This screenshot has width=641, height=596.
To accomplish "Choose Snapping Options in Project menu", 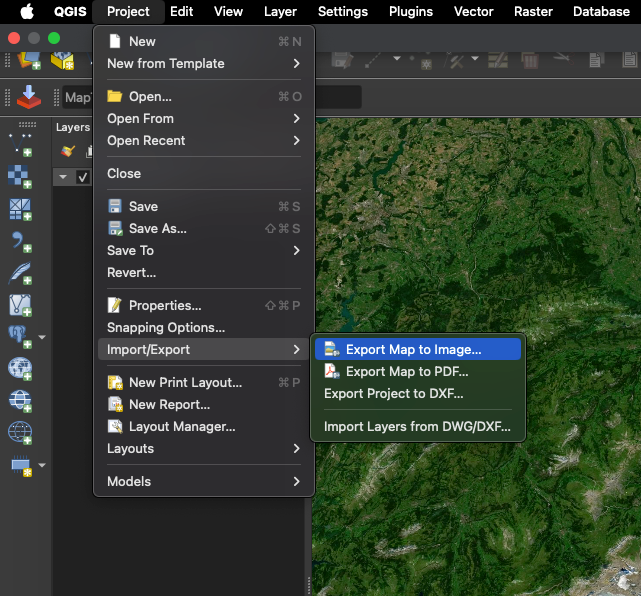I will coord(204,327).
